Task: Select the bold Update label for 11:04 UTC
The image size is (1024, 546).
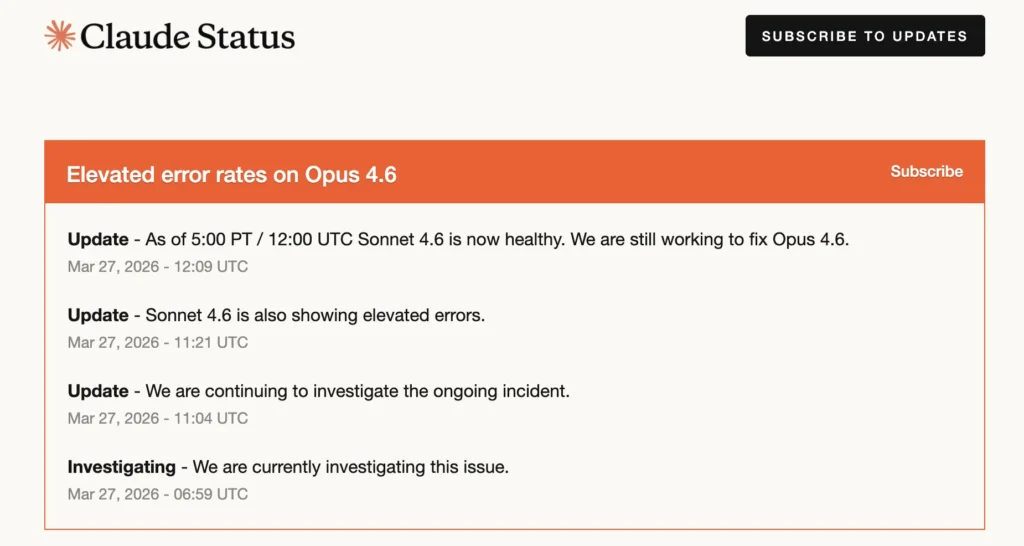Action: pyautogui.click(x=98, y=391)
